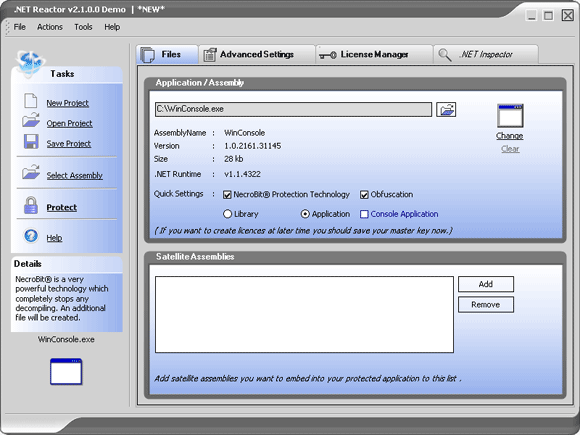Image resolution: width=580 pixels, height=435 pixels.
Task: Click the Protect link
Action: [x=62, y=208]
